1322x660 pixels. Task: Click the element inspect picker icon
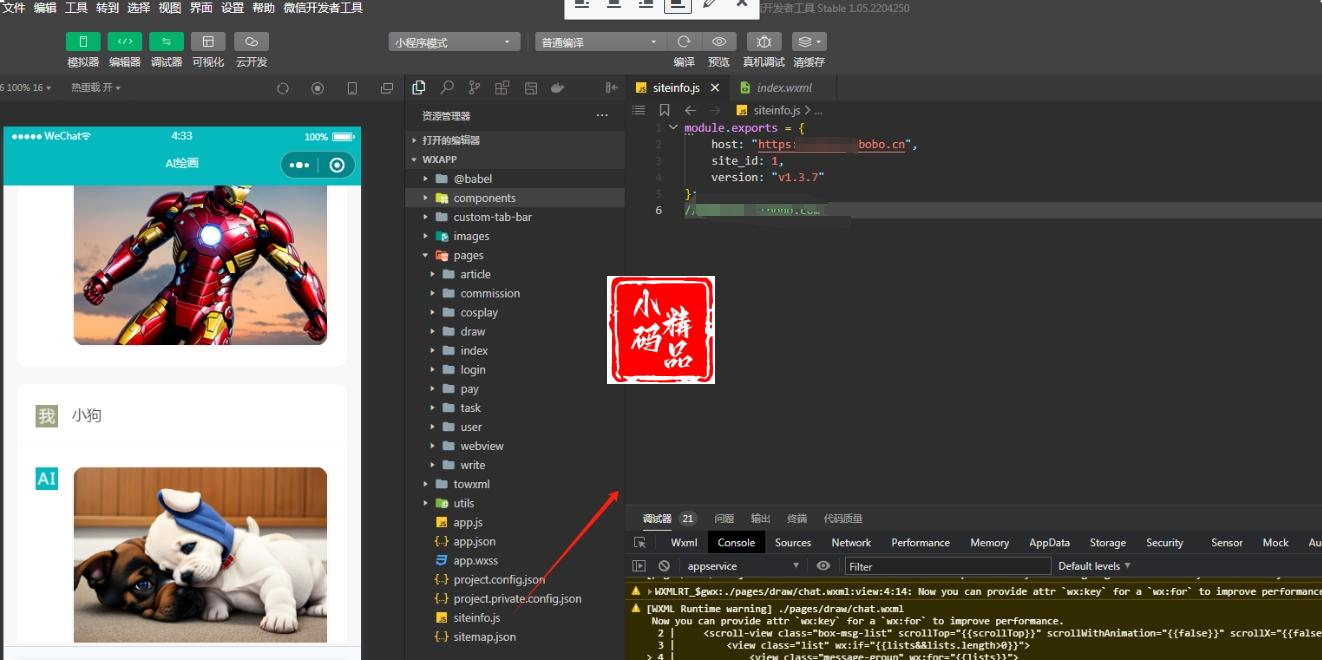640,542
